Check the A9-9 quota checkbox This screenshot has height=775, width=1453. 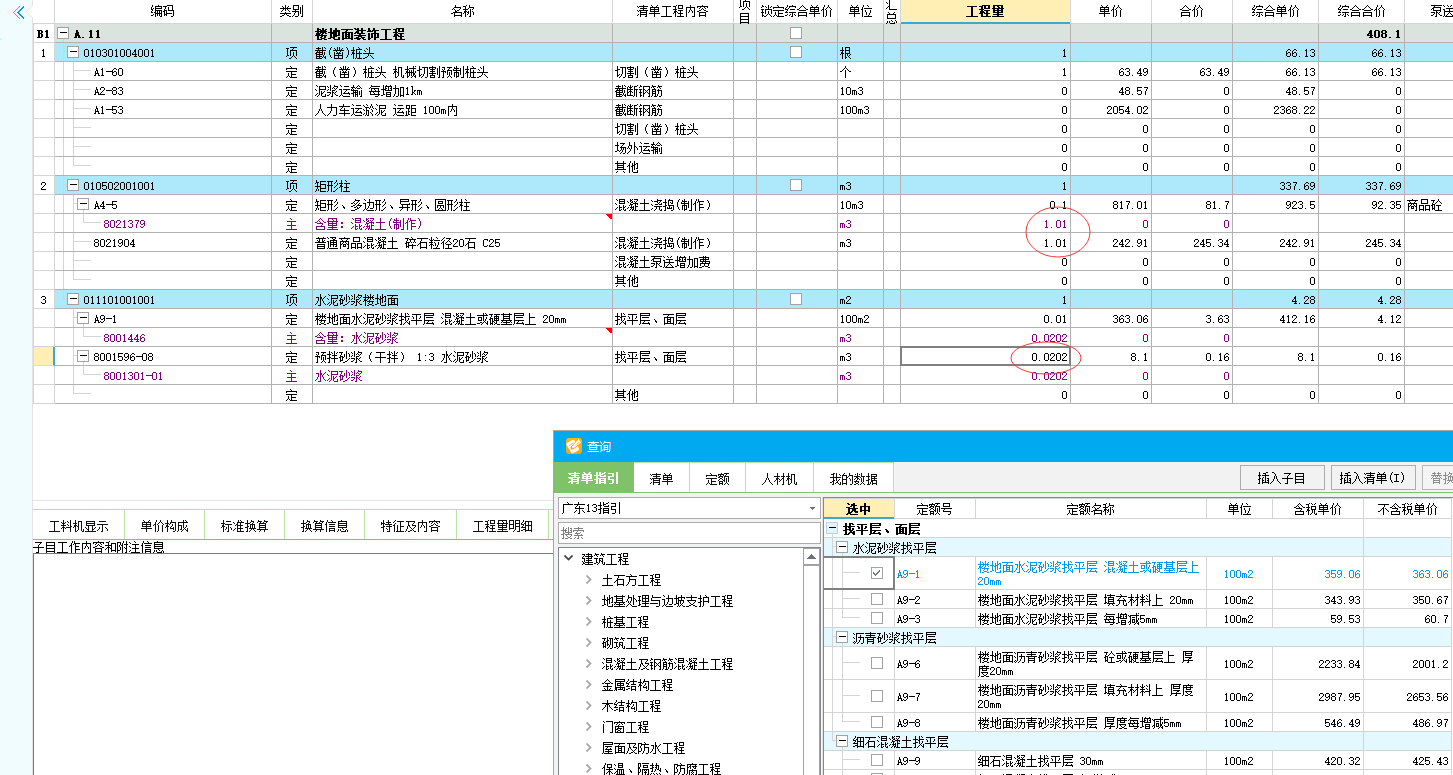877,761
